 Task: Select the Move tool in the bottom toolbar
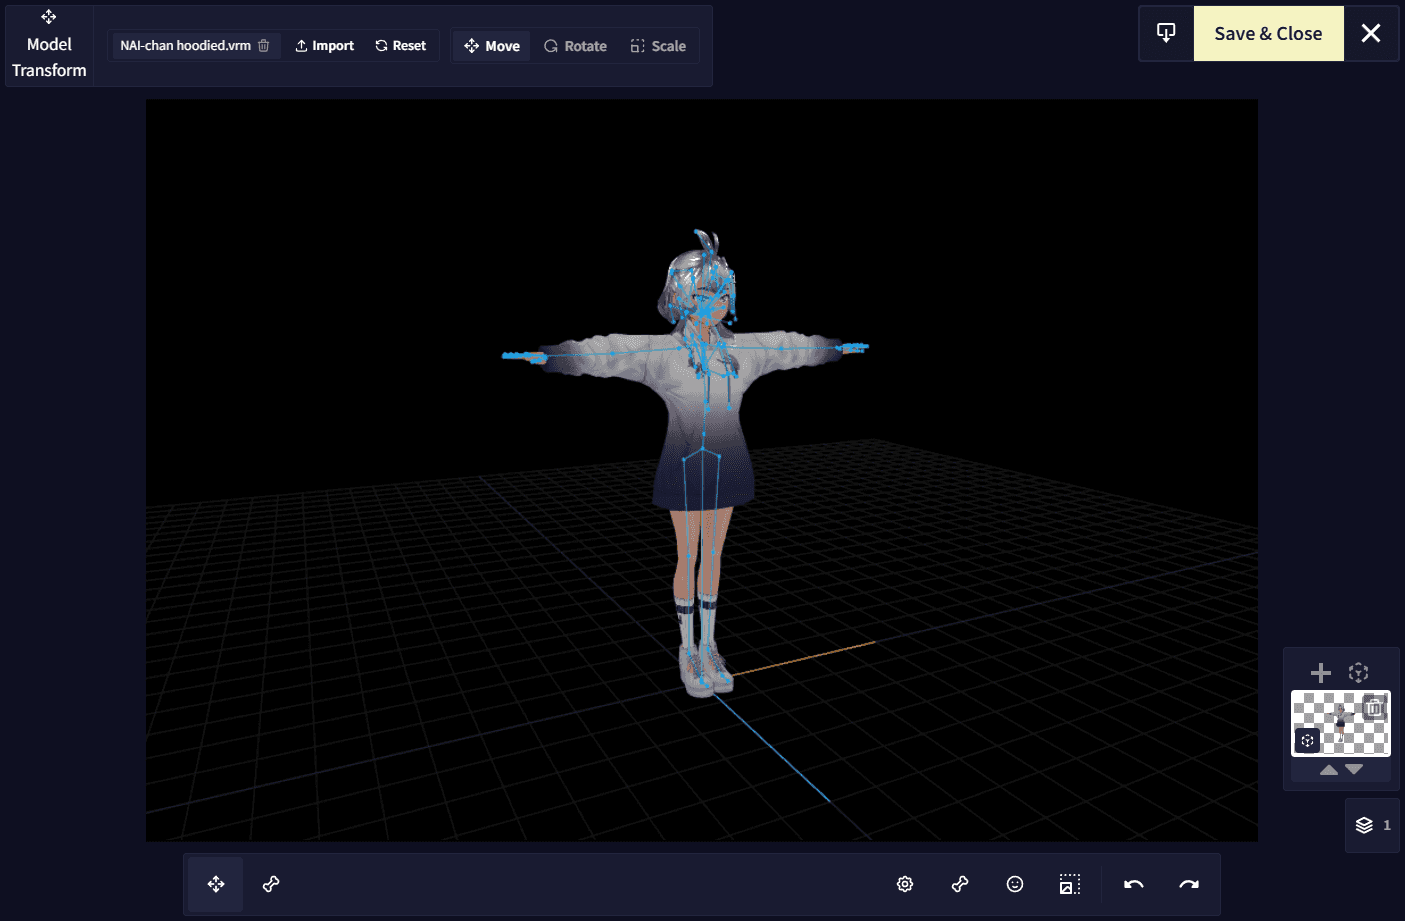pyautogui.click(x=215, y=883)
